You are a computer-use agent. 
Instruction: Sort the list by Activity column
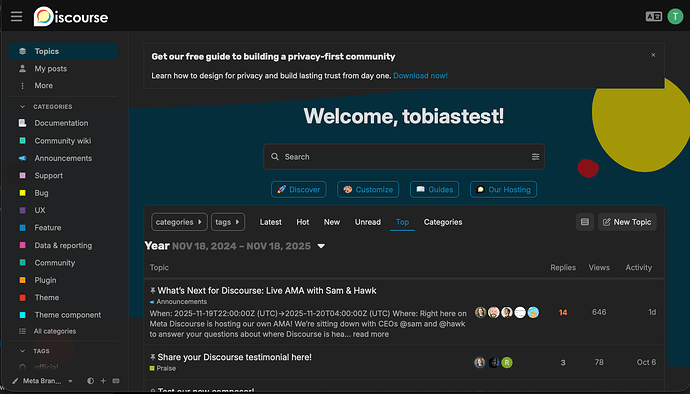639,268
